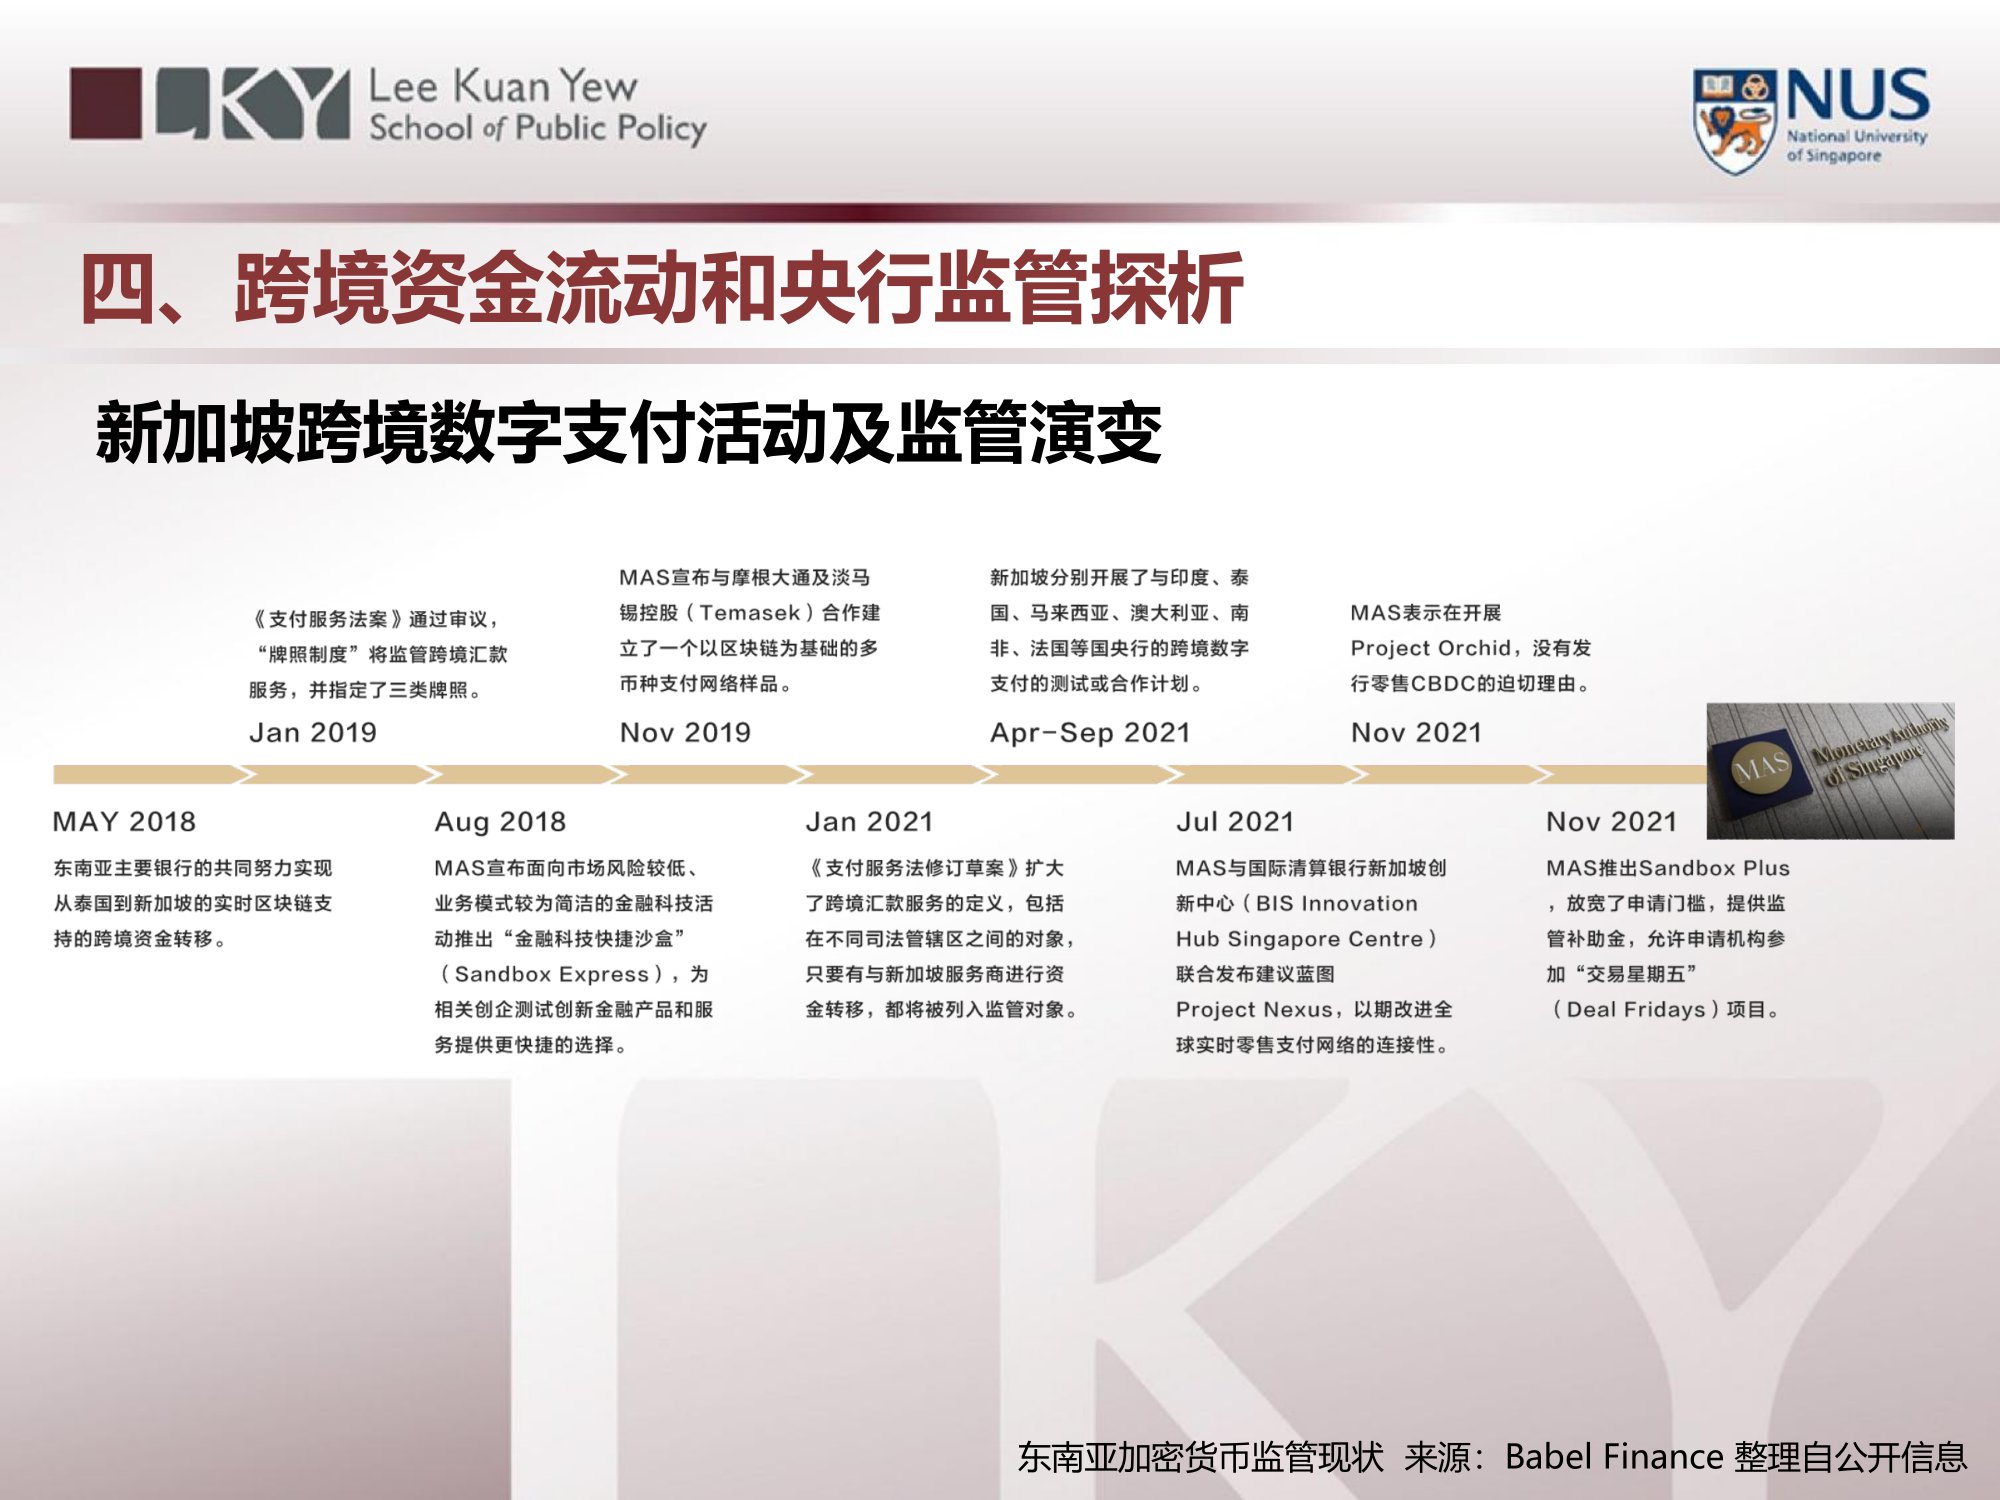Click the Project Orchid text block
This screenshot has width=2000, height=1500.
click(1470, 648)
